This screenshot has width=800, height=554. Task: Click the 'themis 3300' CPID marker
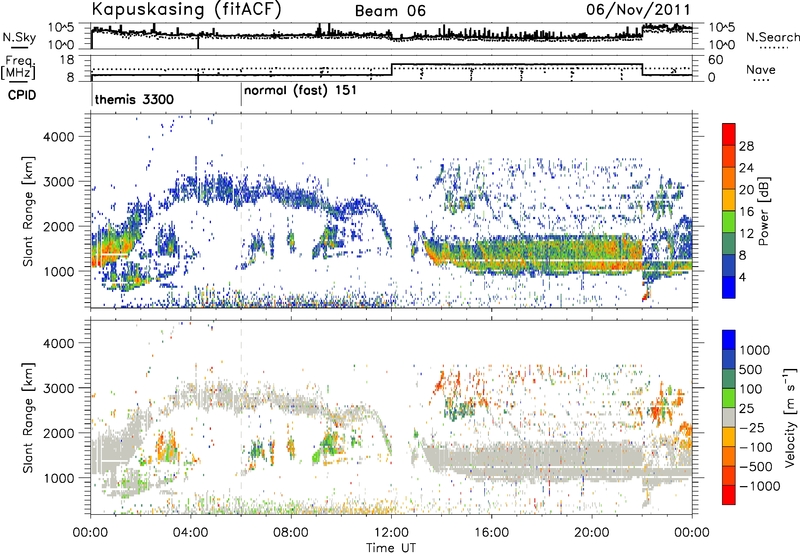coord(134,99)
